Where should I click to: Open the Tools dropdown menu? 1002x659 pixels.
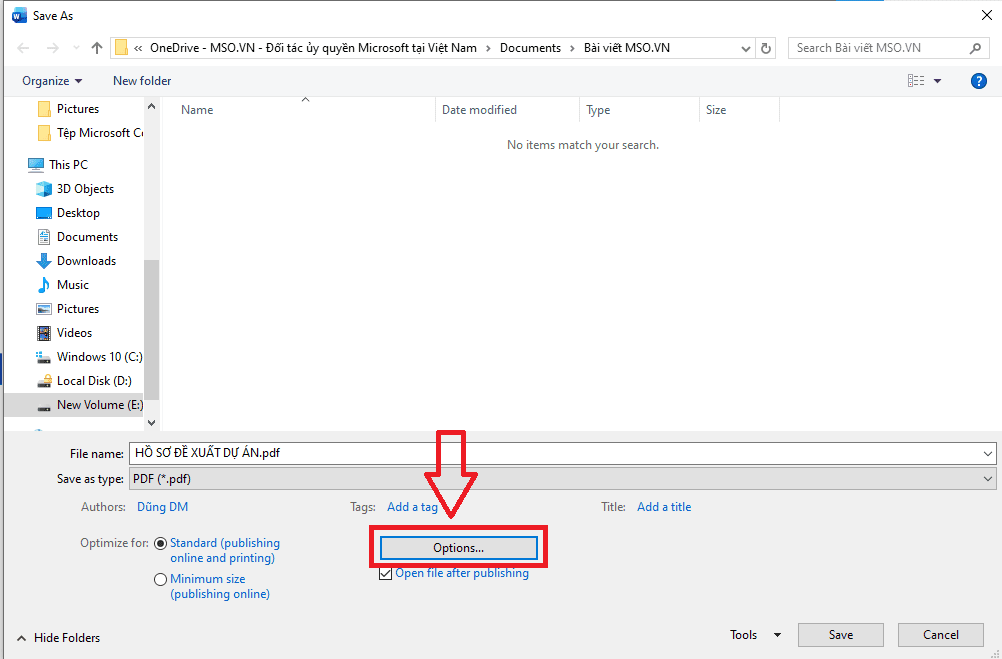(x=755, y=635)
